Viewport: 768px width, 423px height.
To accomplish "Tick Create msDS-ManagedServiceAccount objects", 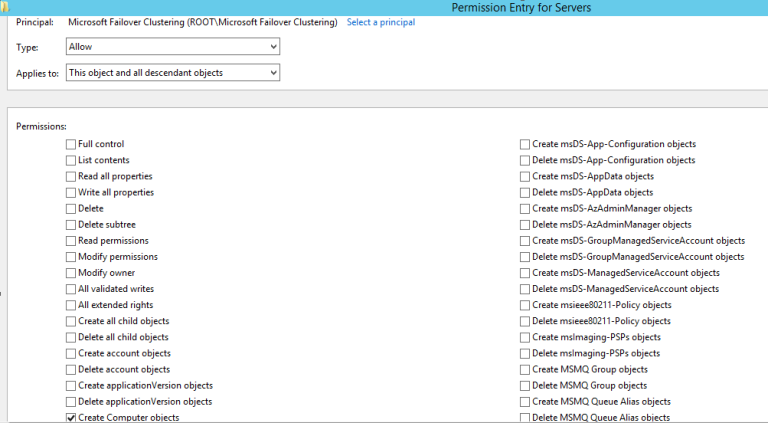I will tap(525, 273).
